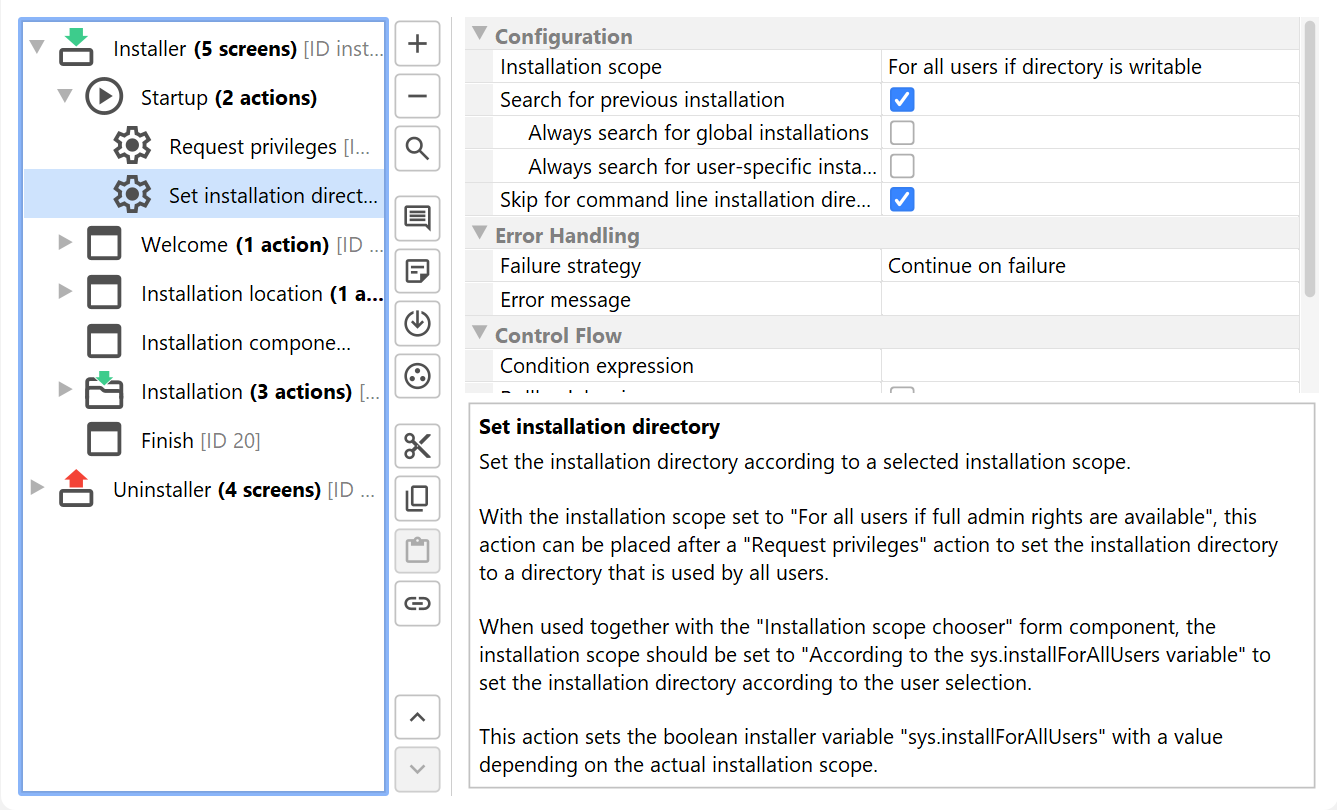This screenshot has height=810, width=1337.
Task: Click the Condition expression input field
Action: [1090, 366]
